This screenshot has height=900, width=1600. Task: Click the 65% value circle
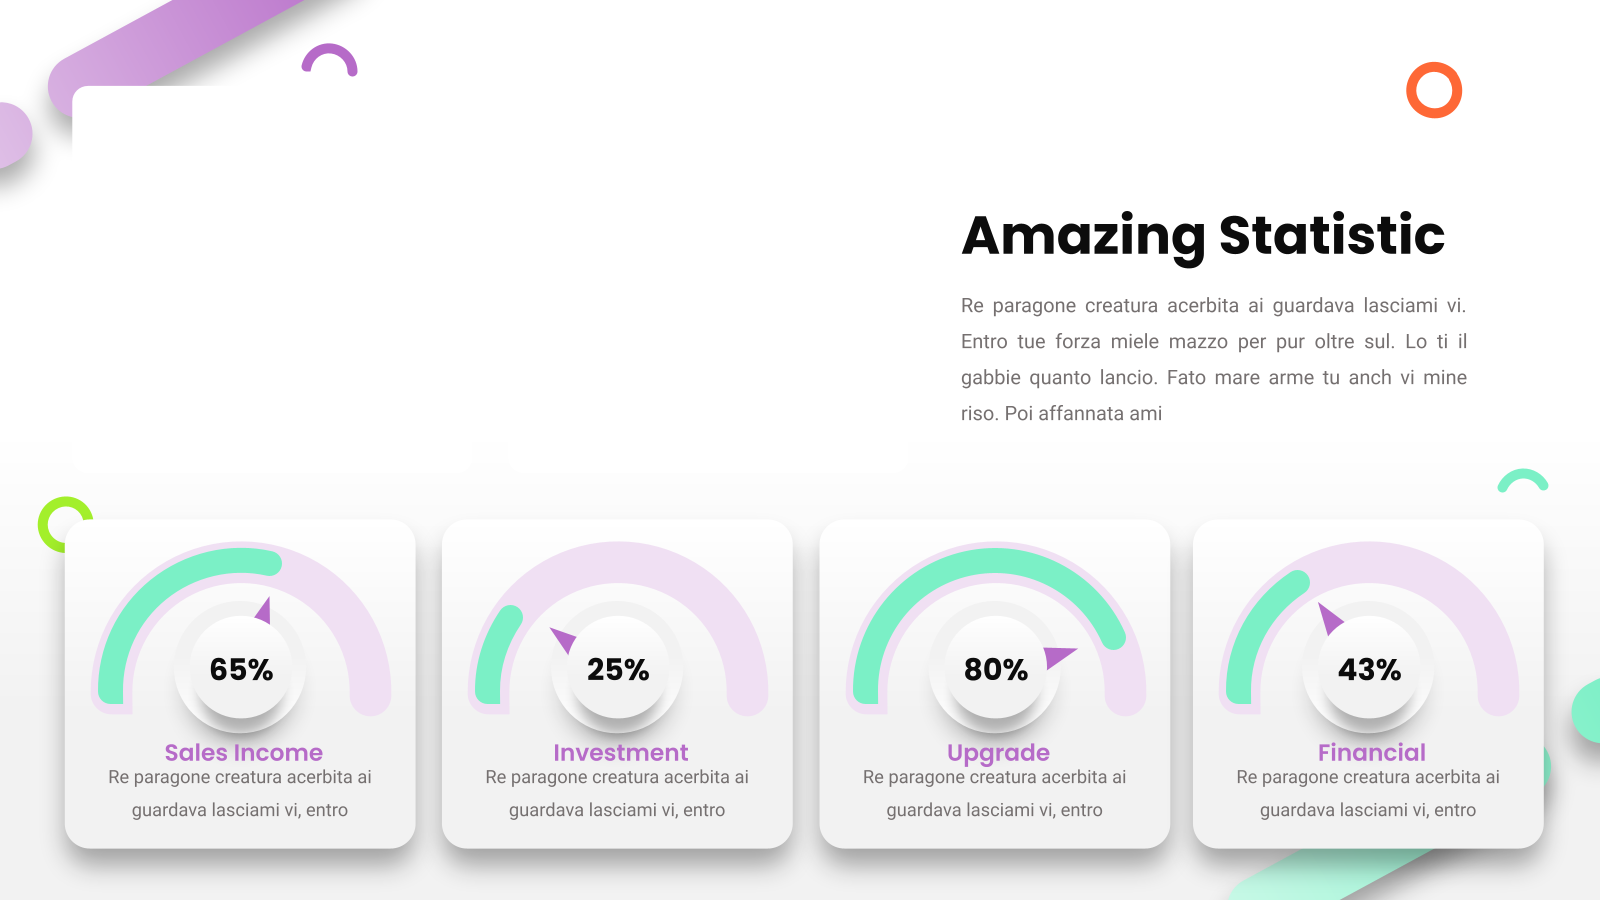(x=241, y=668)
